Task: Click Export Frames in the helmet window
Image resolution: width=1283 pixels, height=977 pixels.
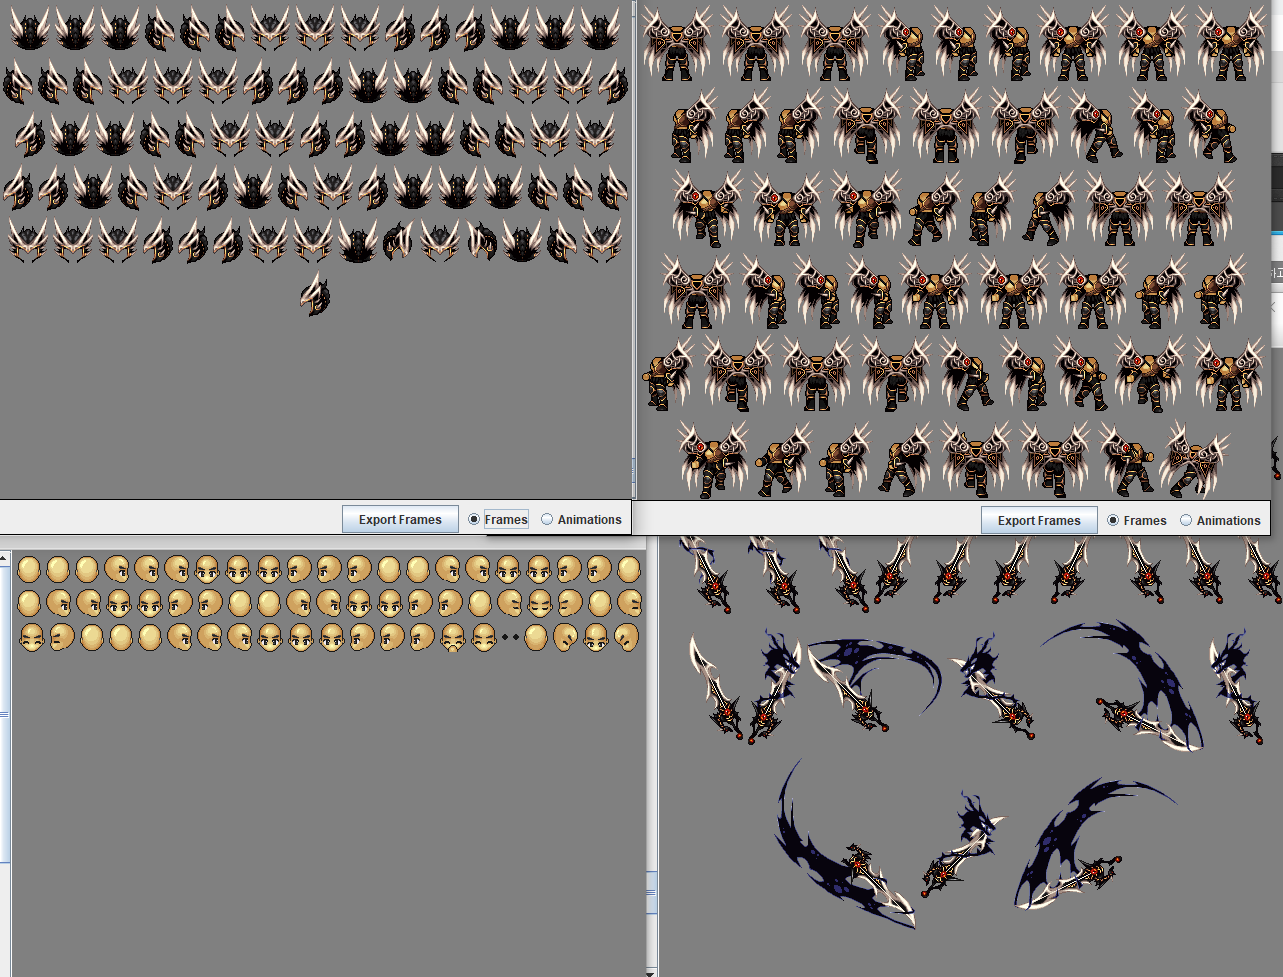Action: (400, 519)
